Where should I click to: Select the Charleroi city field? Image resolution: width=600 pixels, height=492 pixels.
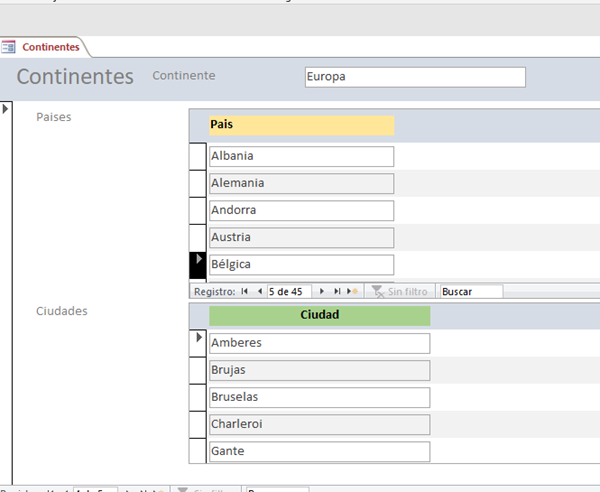pyautogui.click(x=320, y=425)
